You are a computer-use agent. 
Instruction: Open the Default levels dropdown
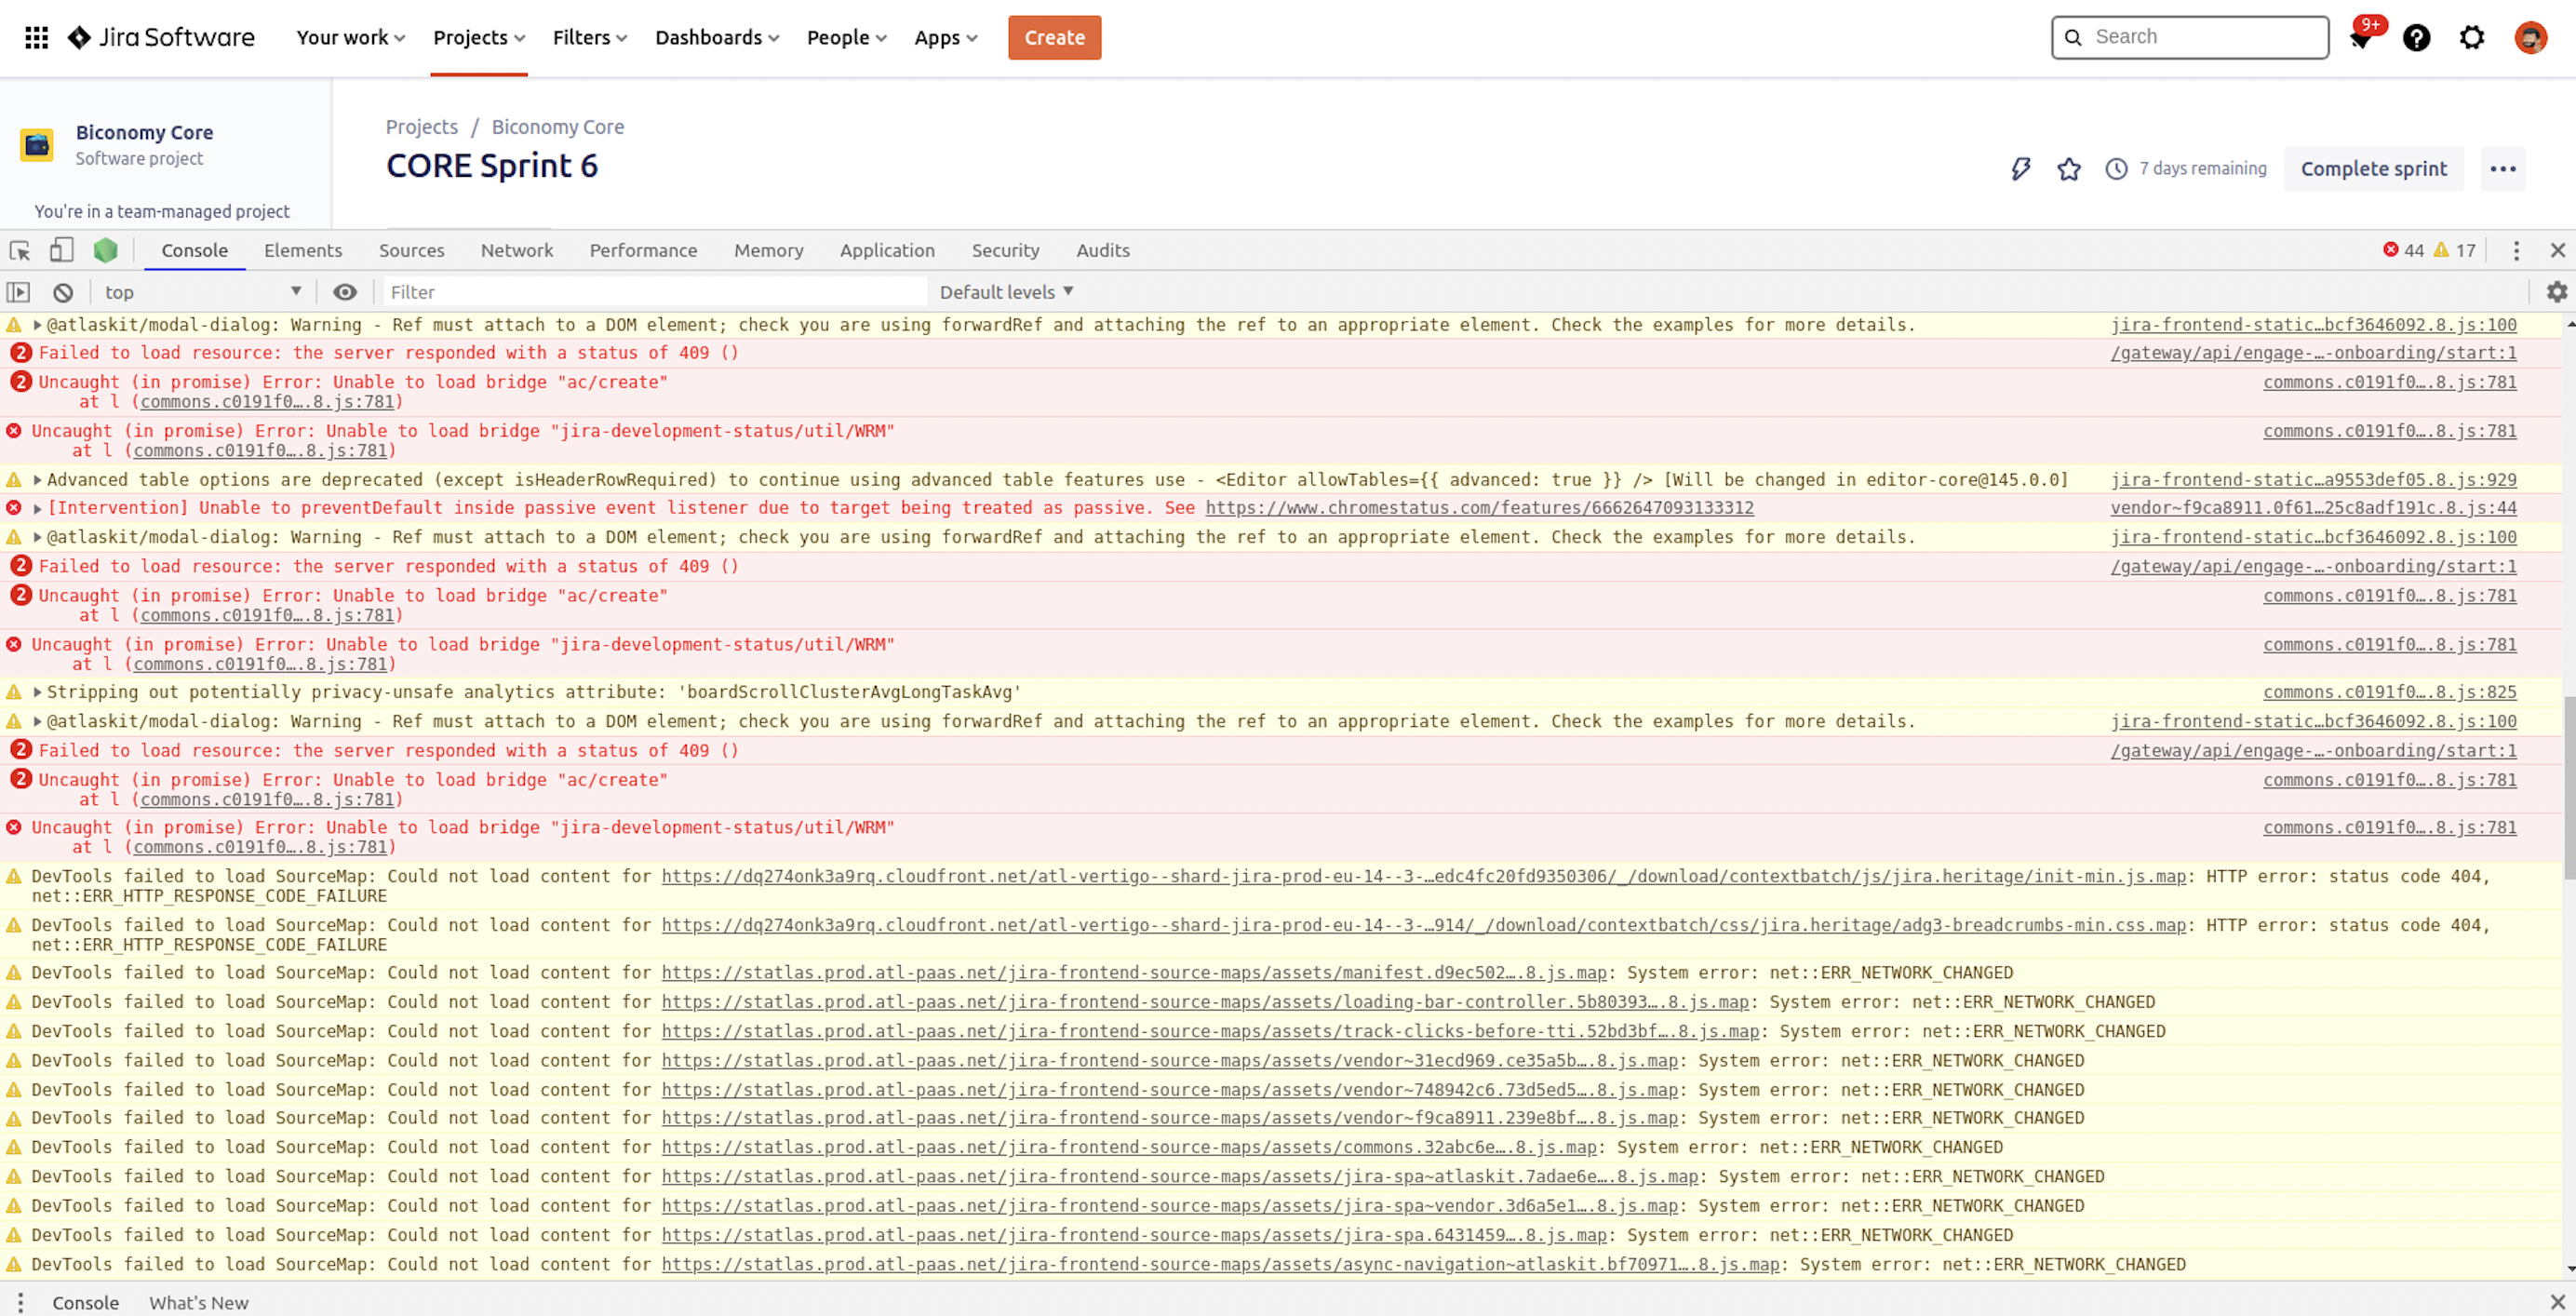1006,292
